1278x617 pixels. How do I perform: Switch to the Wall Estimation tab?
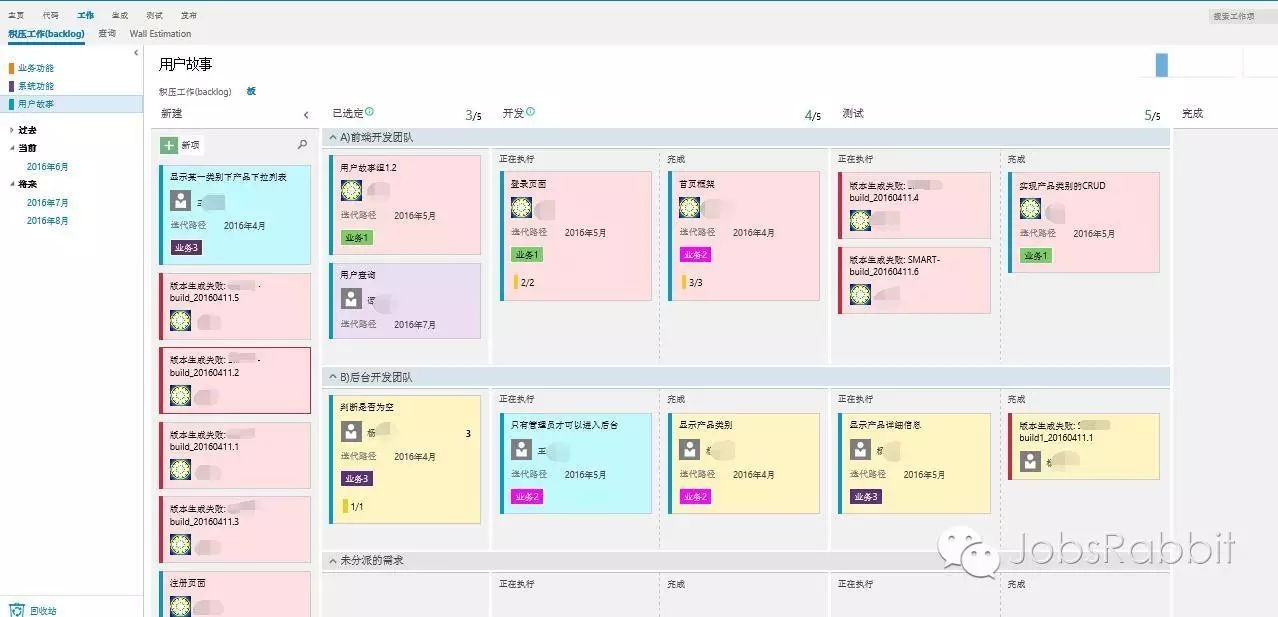pyautogui.click(x=160, y=33)
